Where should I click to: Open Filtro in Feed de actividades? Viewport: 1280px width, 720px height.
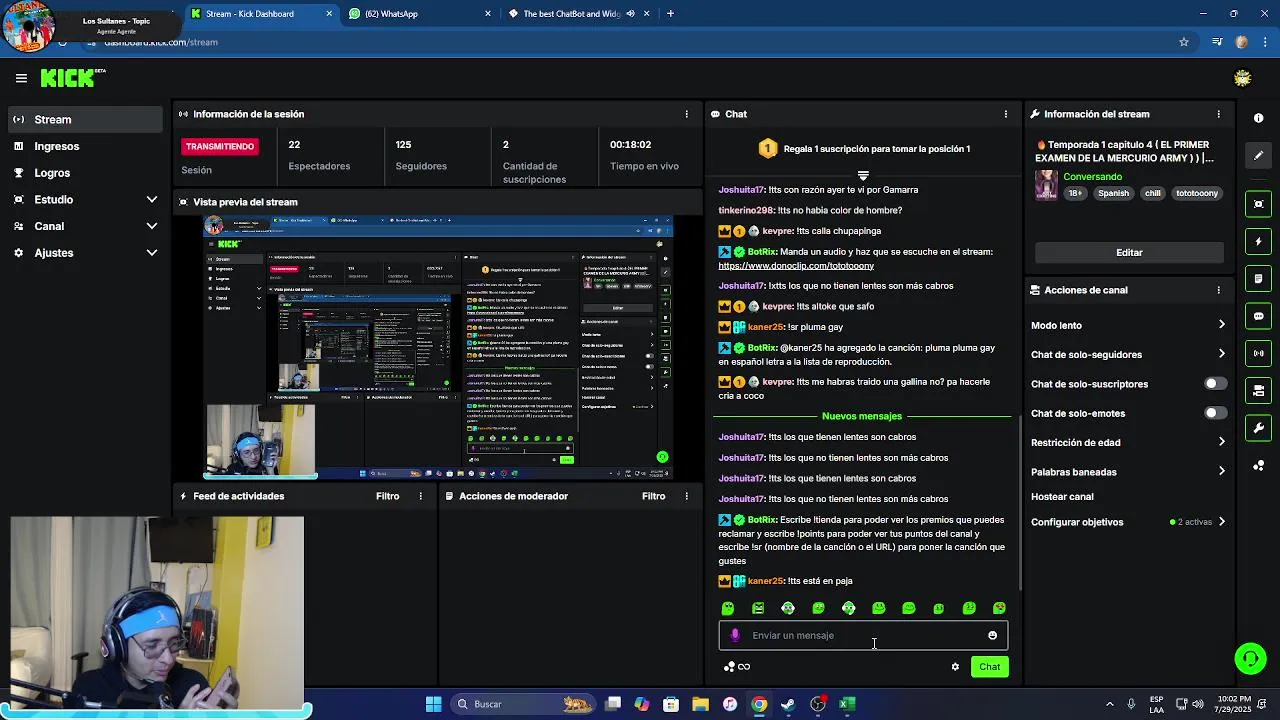(x=387, y=496)
